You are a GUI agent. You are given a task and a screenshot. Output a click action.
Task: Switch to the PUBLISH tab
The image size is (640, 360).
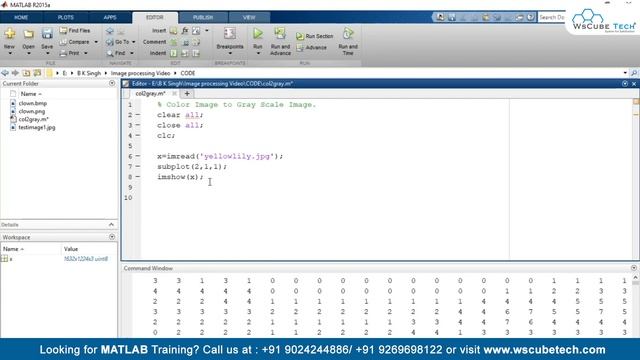coord(203,18)
